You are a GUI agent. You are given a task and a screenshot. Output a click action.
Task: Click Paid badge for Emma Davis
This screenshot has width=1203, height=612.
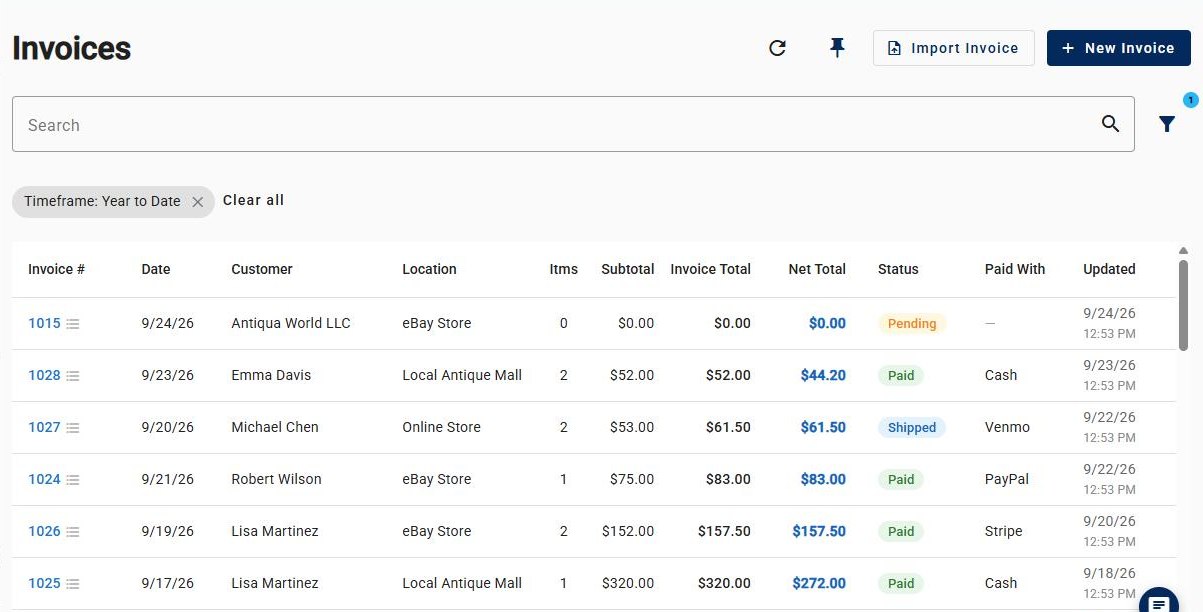pos(901,375)
